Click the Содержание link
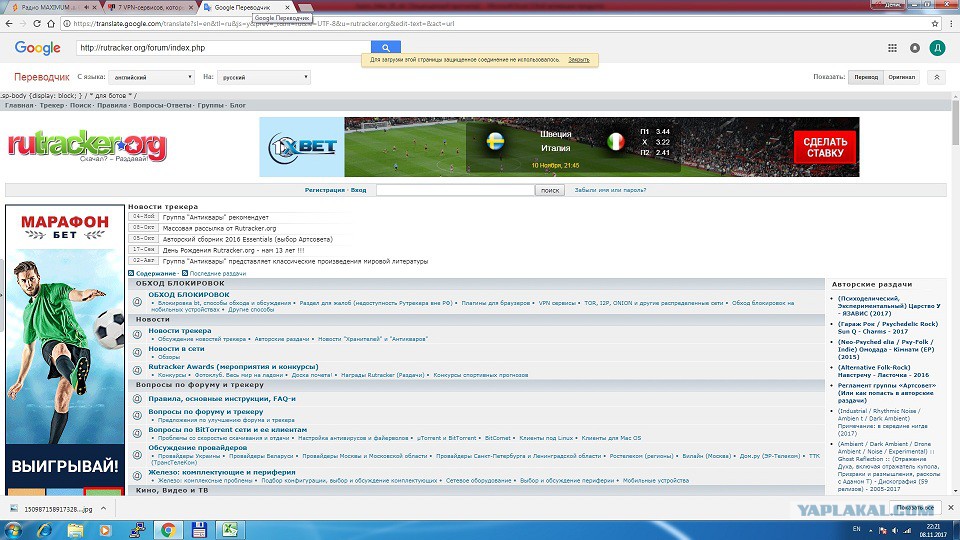This screenshot has height=540, width=960. tap(156, 274)
